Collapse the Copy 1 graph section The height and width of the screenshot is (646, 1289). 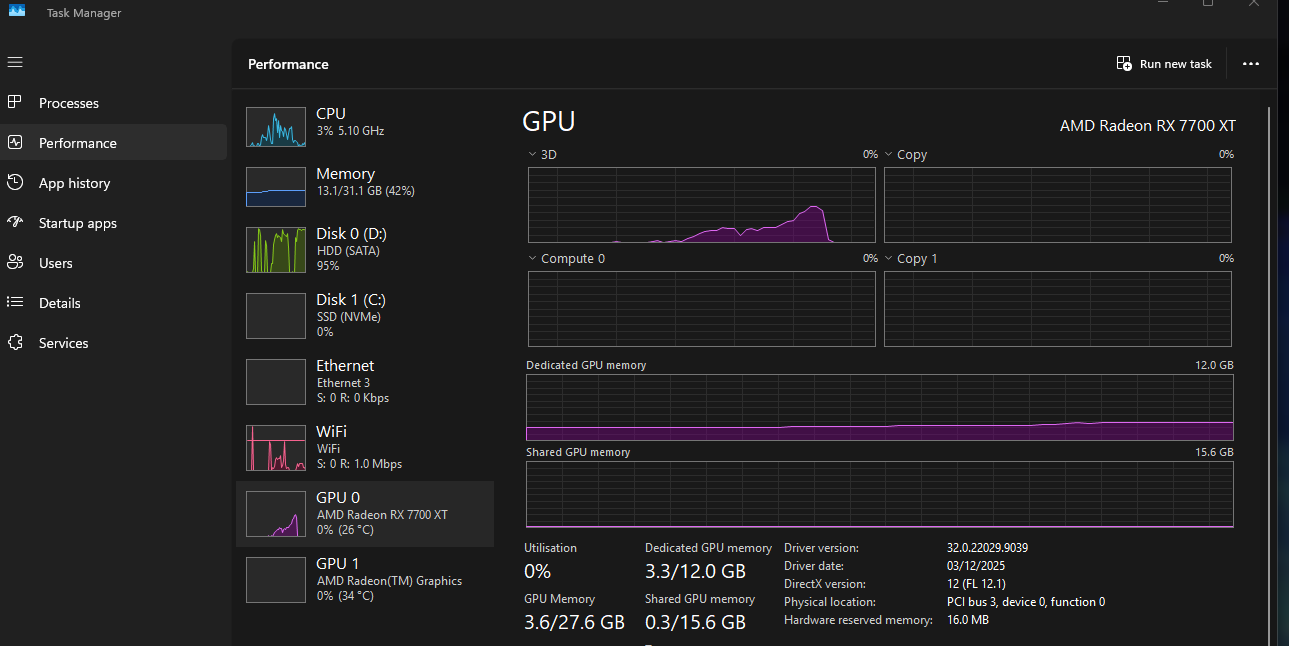coord(887,257)
